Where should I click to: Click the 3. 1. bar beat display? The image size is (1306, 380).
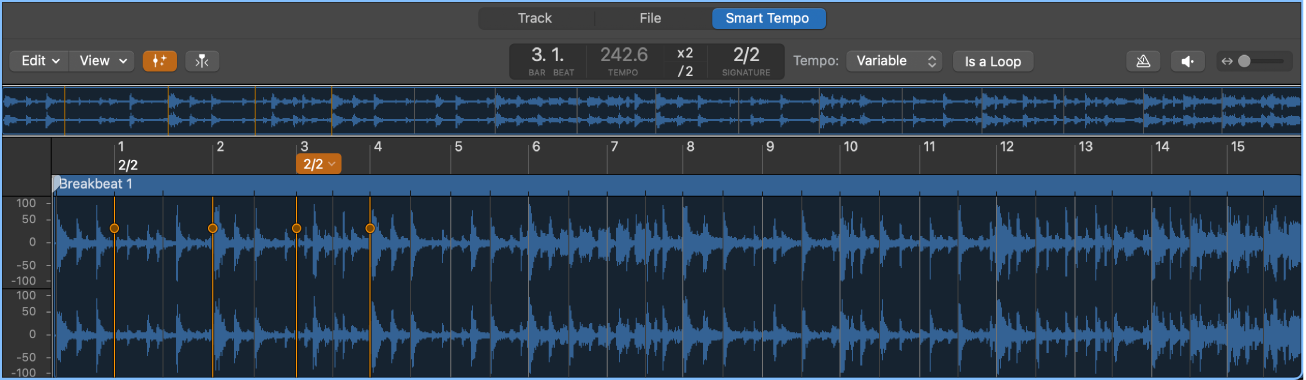pos(548,55)
